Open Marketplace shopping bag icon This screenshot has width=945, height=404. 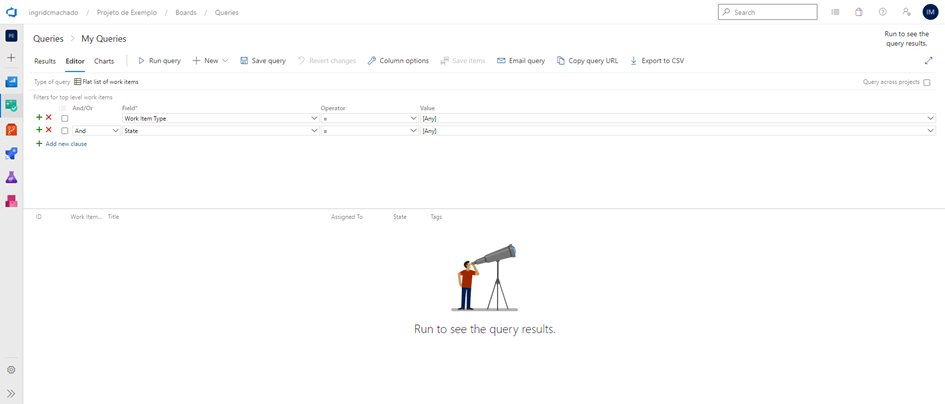click(859, 12)
